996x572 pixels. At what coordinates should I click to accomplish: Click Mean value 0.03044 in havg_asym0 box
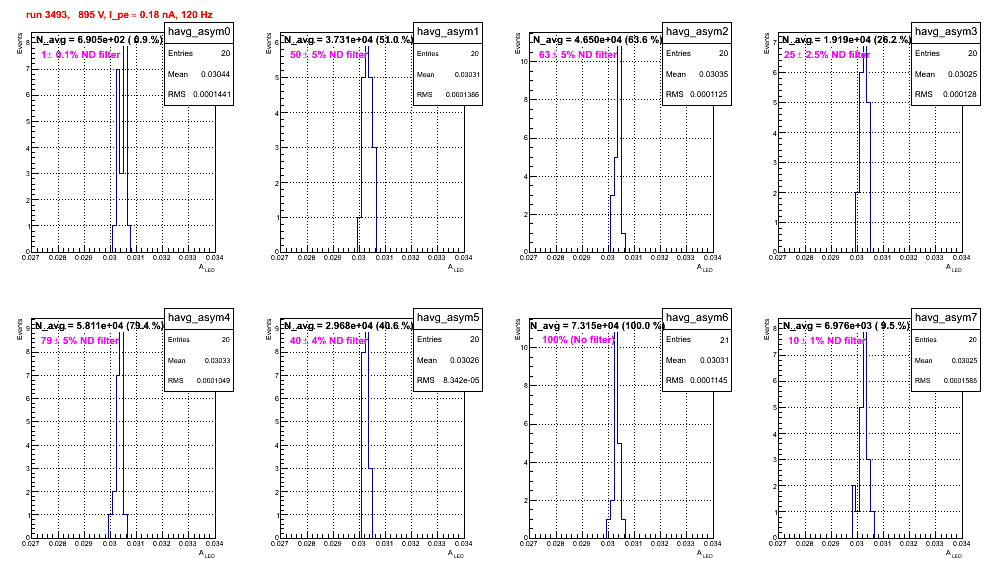click(x=215, y=74)
